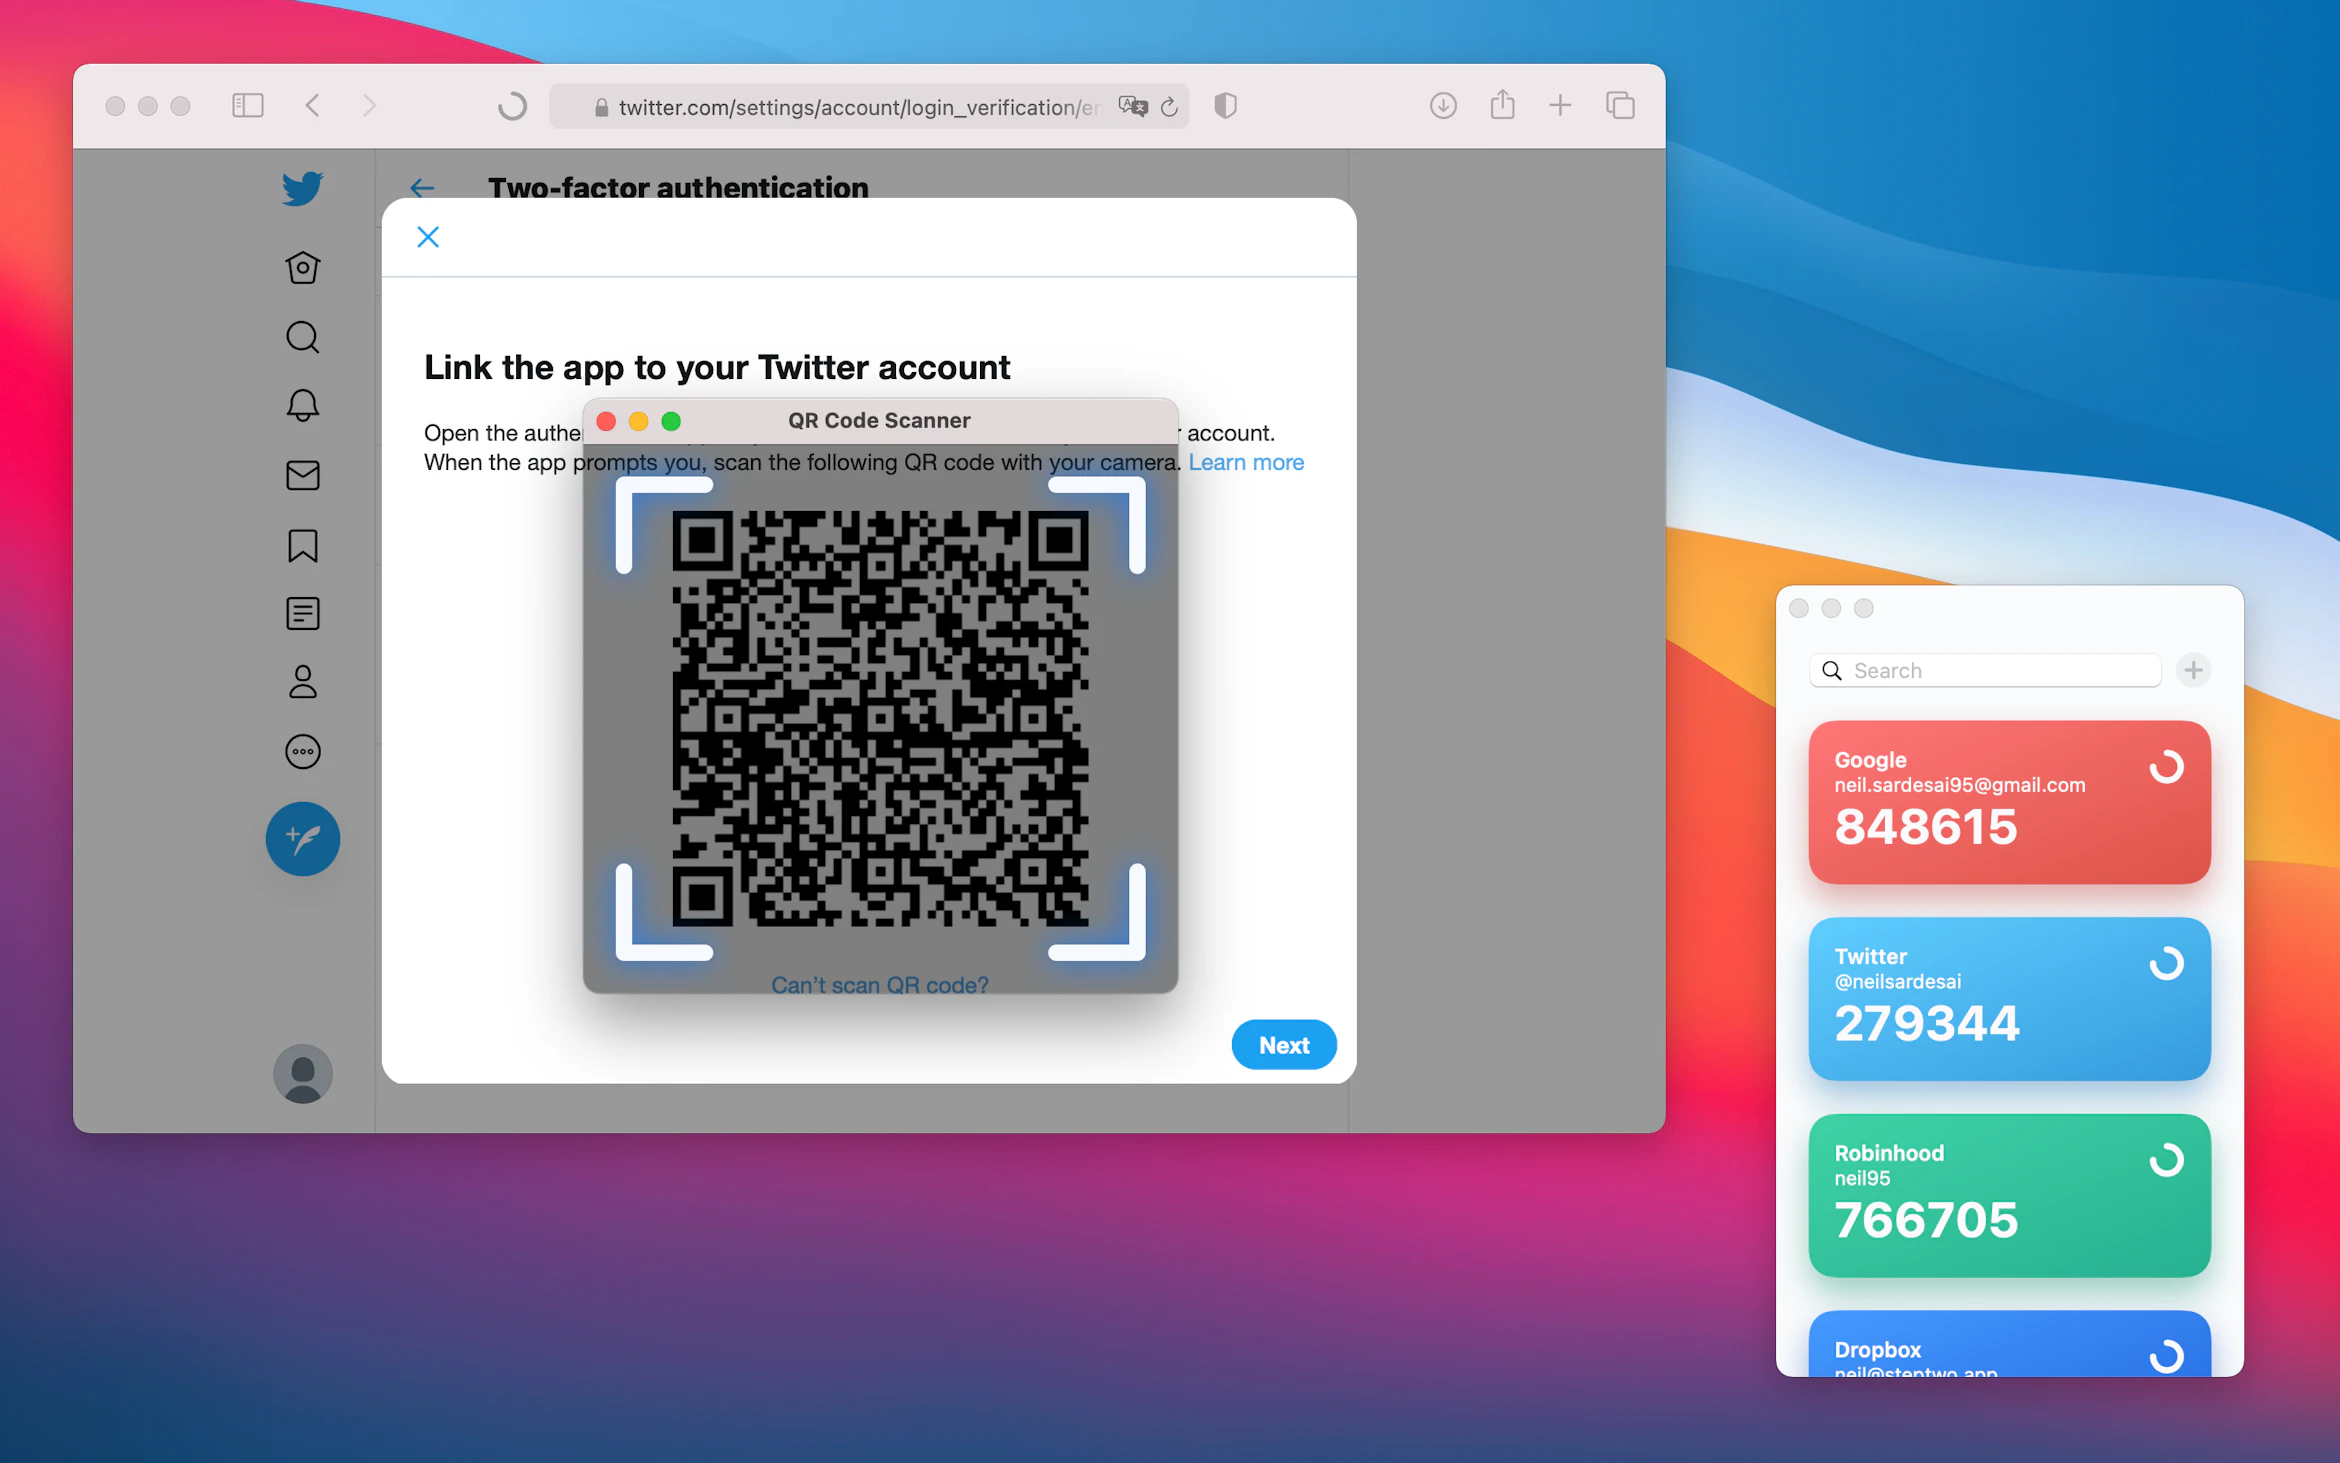Open Twitter More options icon
The width and height of the screenshot is (2340, 1463).
[302, 751]
